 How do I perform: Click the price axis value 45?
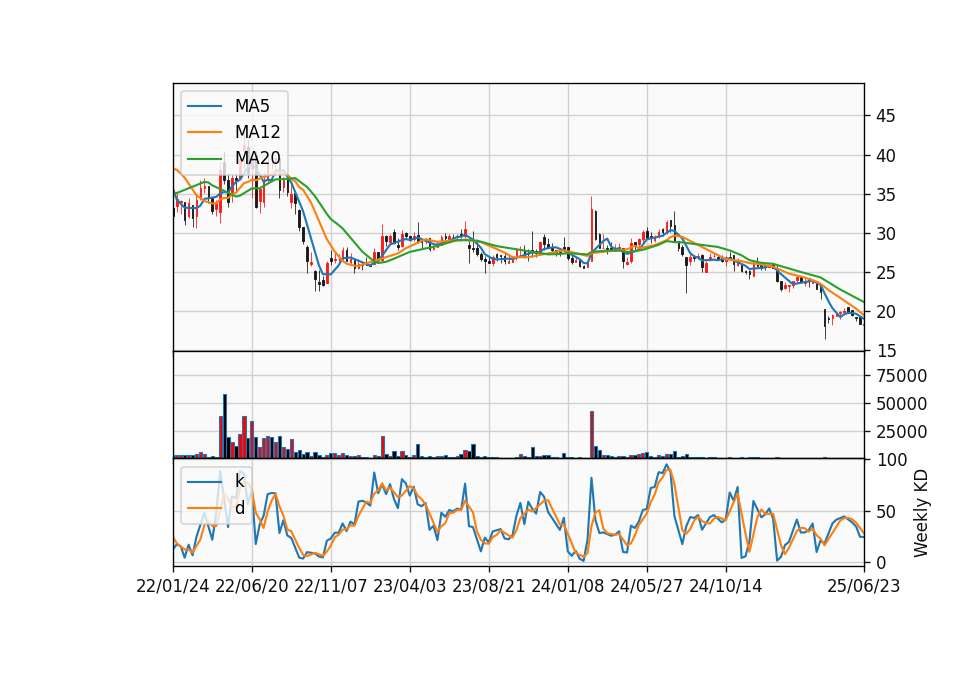click(x=885, y=116)
